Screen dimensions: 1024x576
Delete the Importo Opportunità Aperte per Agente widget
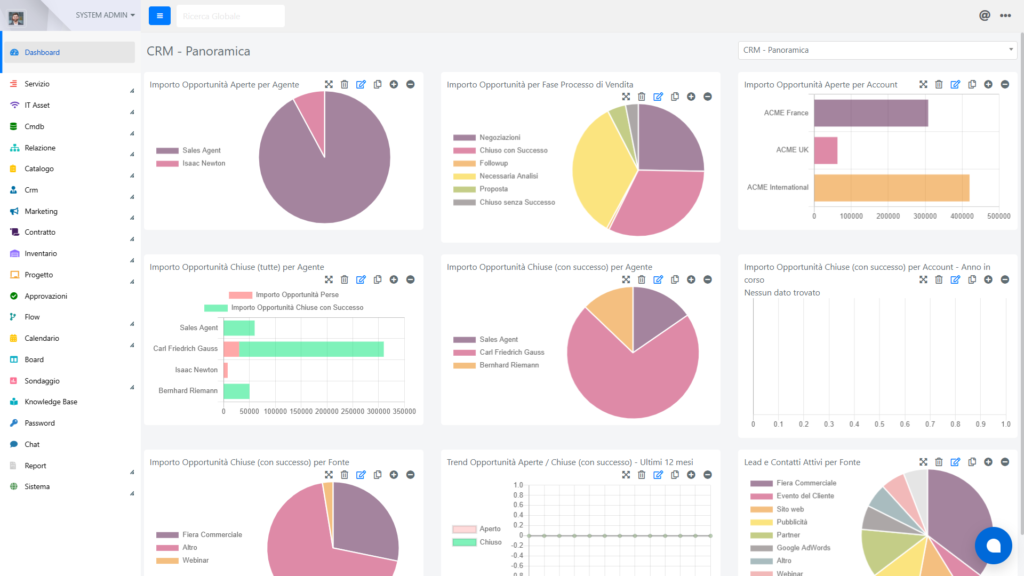[345, 84]
